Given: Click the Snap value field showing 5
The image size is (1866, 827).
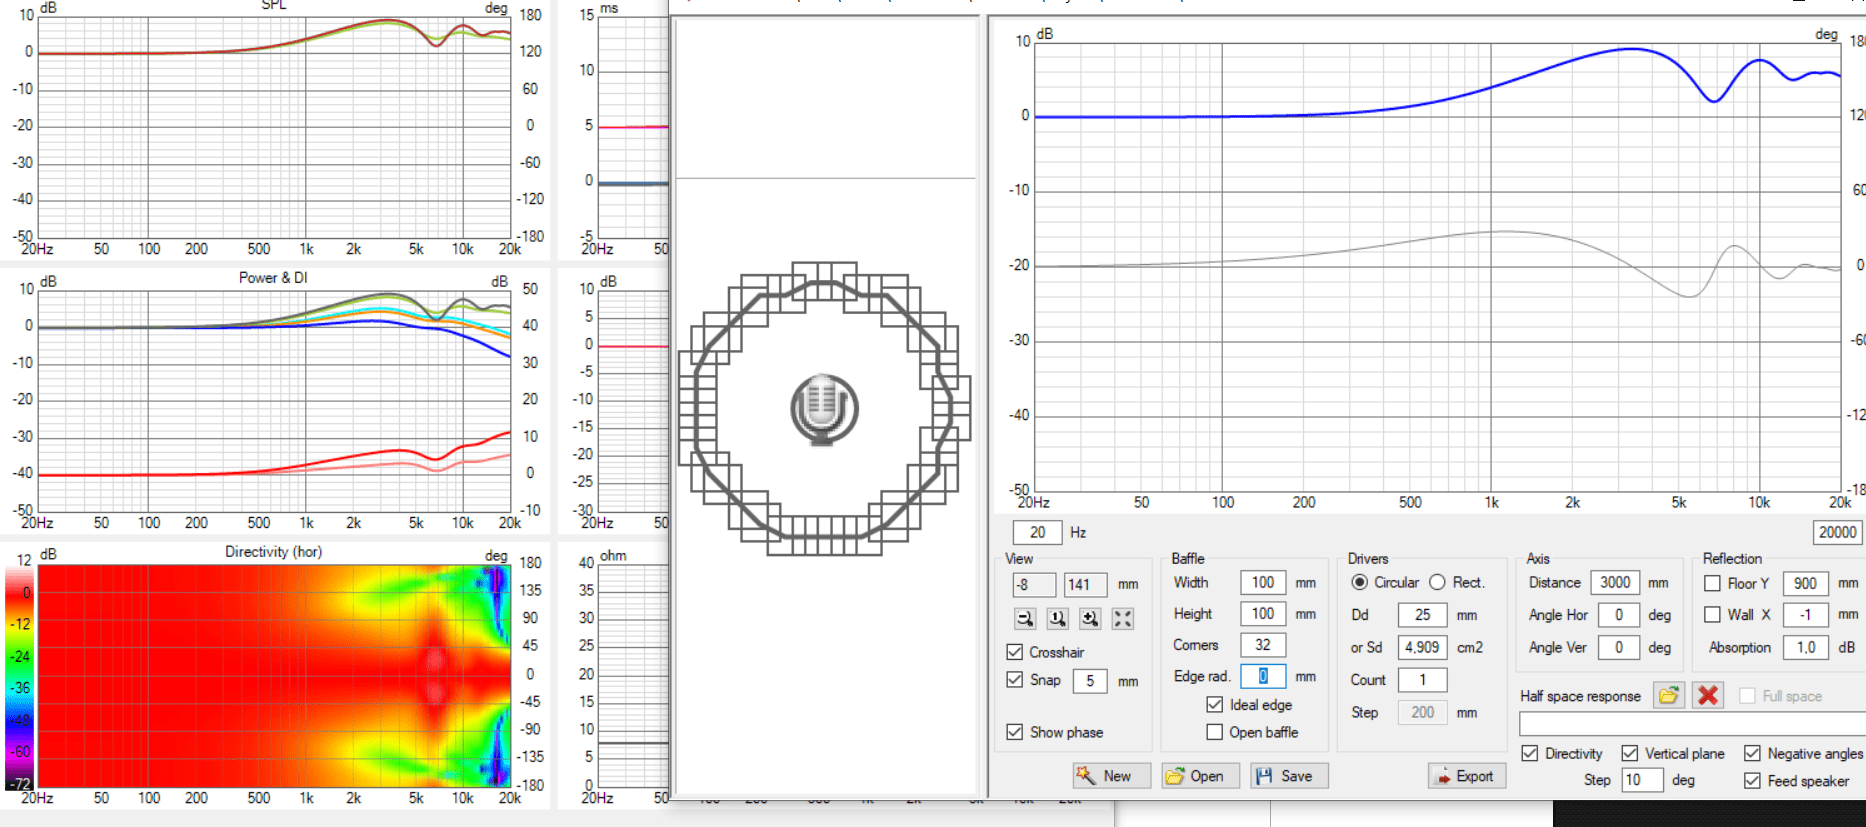Looking at the screenshot, I should (1090, 681).
